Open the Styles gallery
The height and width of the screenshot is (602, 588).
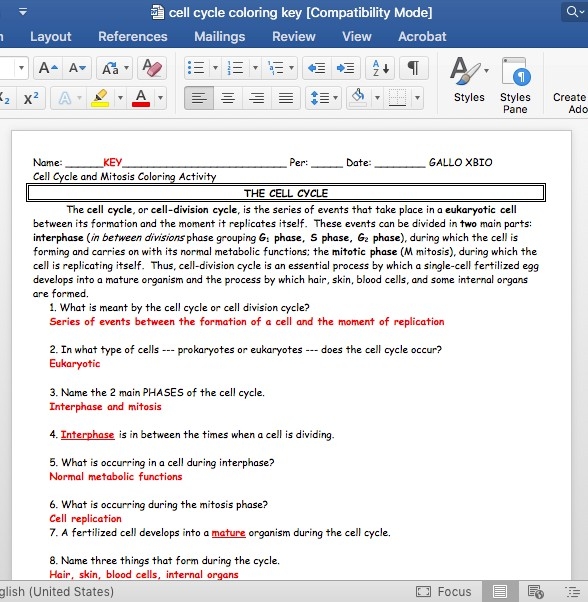tap(469, 80)
